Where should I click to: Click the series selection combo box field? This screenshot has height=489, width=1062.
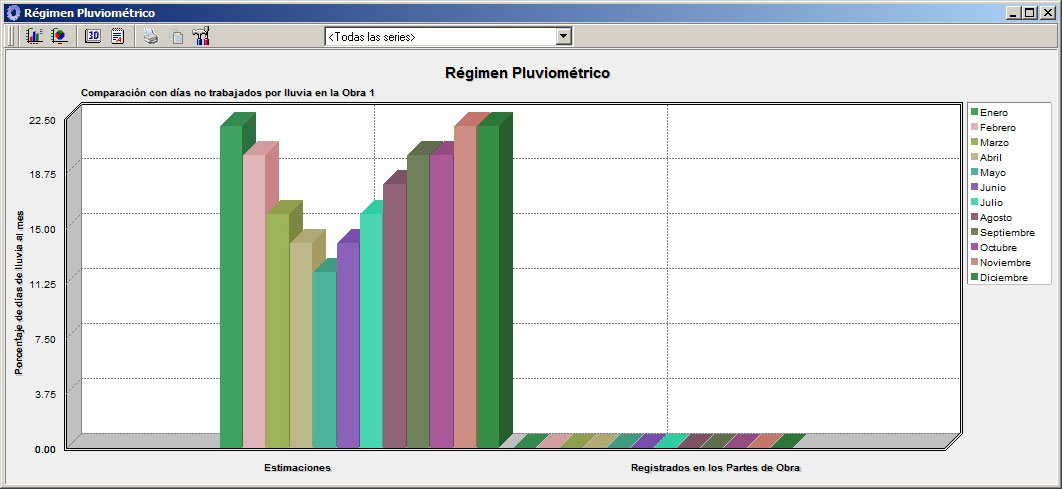pyautogui.click(x=440, y=36)
